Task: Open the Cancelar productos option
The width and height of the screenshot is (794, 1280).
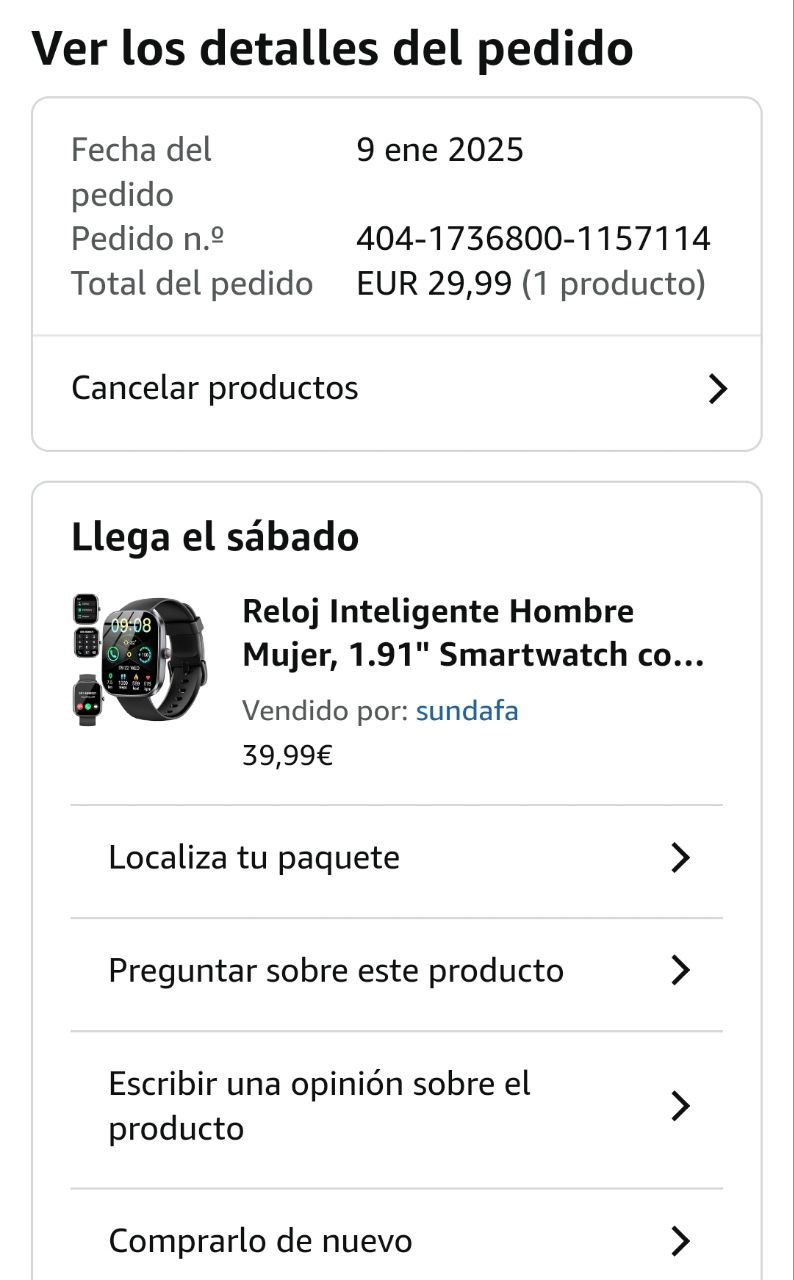Action: tap(397, 388)
